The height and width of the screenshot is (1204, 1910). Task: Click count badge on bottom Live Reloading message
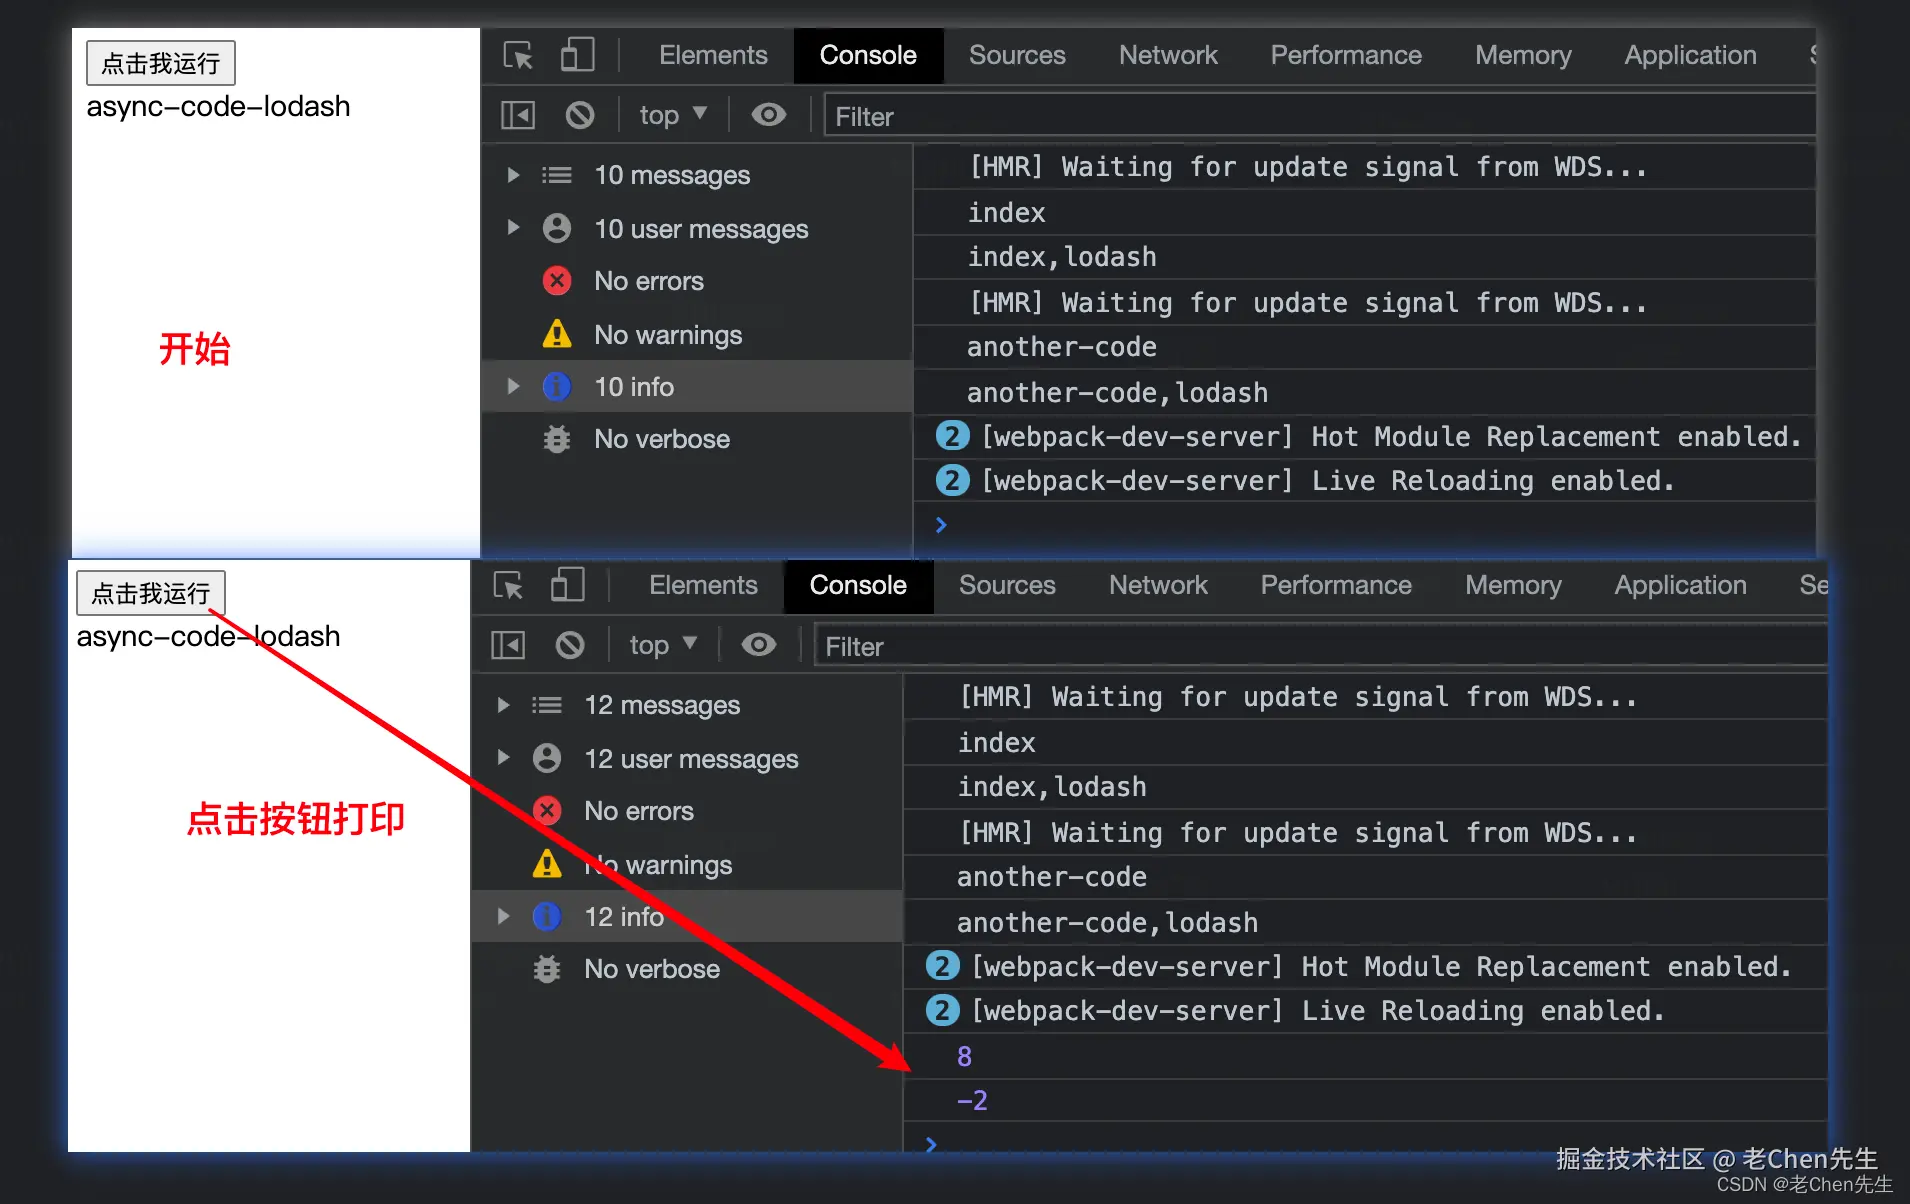[942, 1010]
